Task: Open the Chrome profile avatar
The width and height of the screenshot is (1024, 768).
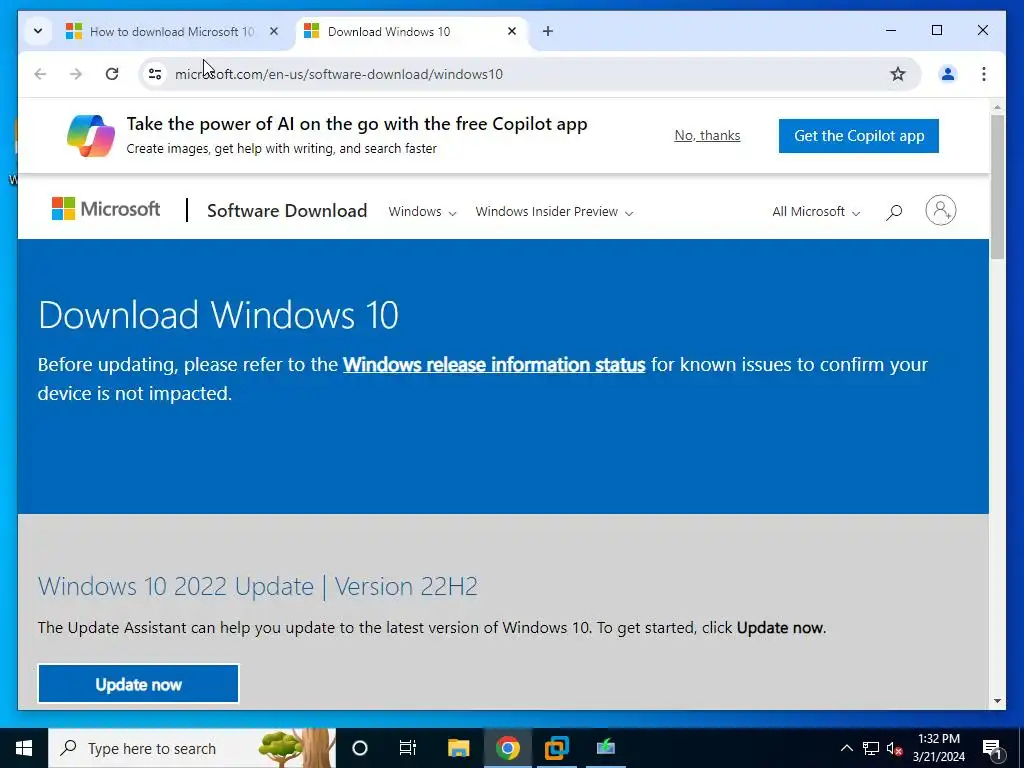Action: 948,74
